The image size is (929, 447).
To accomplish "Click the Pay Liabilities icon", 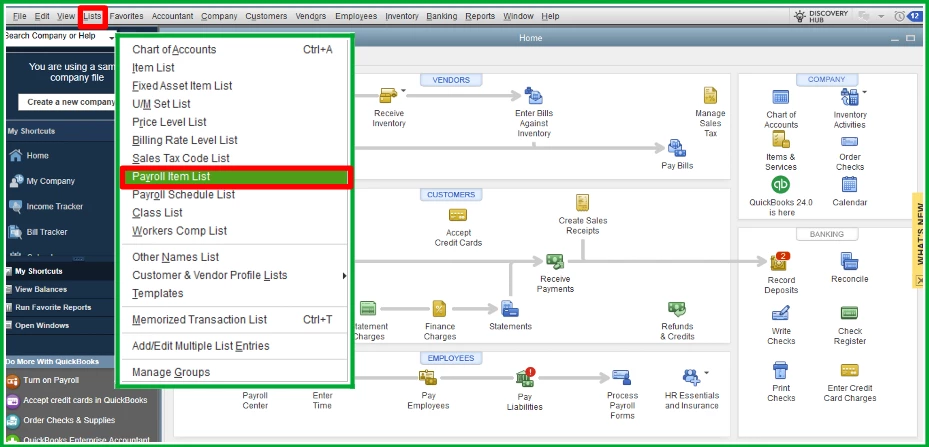I will tap(525, 377).
